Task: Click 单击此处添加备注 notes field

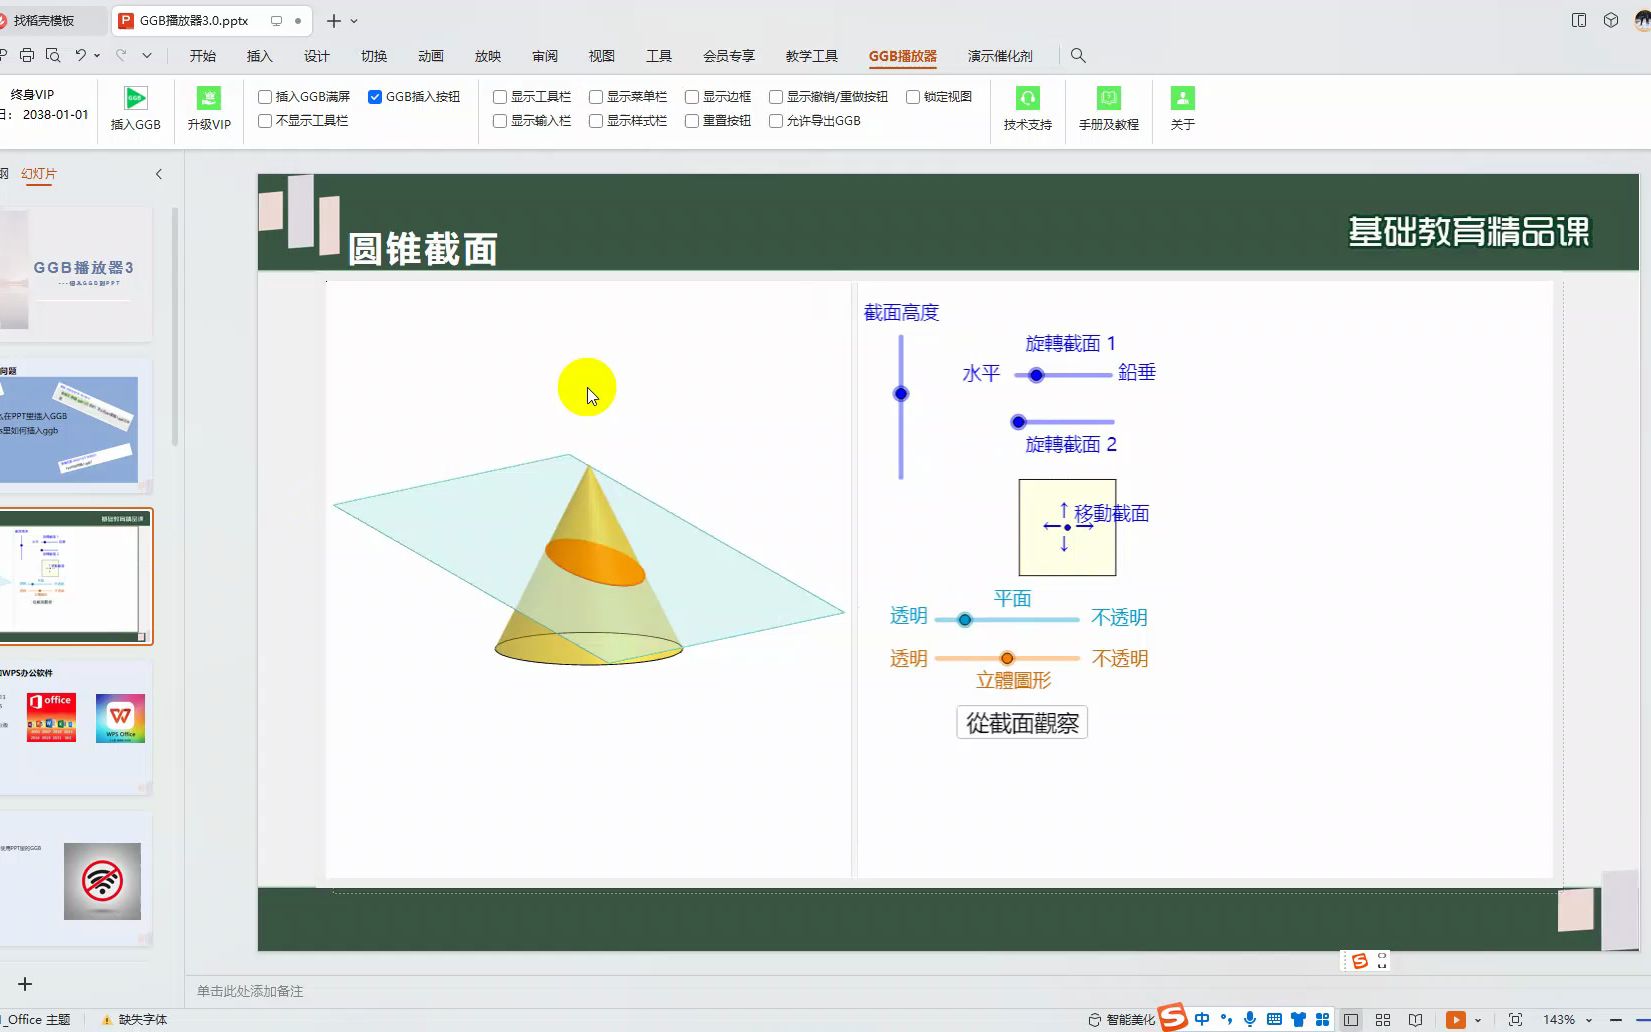Action: click(250, 991)
